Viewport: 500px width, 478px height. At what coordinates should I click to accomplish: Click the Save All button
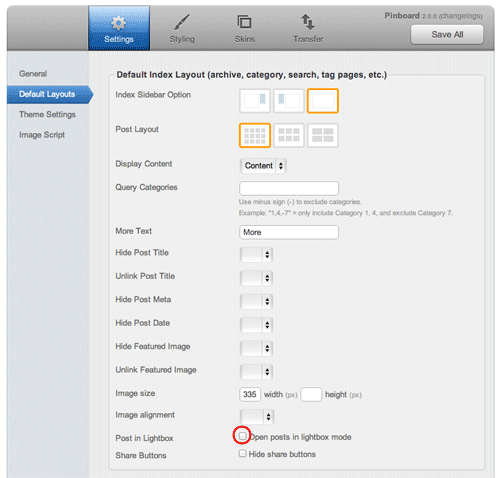click(447, 35)
